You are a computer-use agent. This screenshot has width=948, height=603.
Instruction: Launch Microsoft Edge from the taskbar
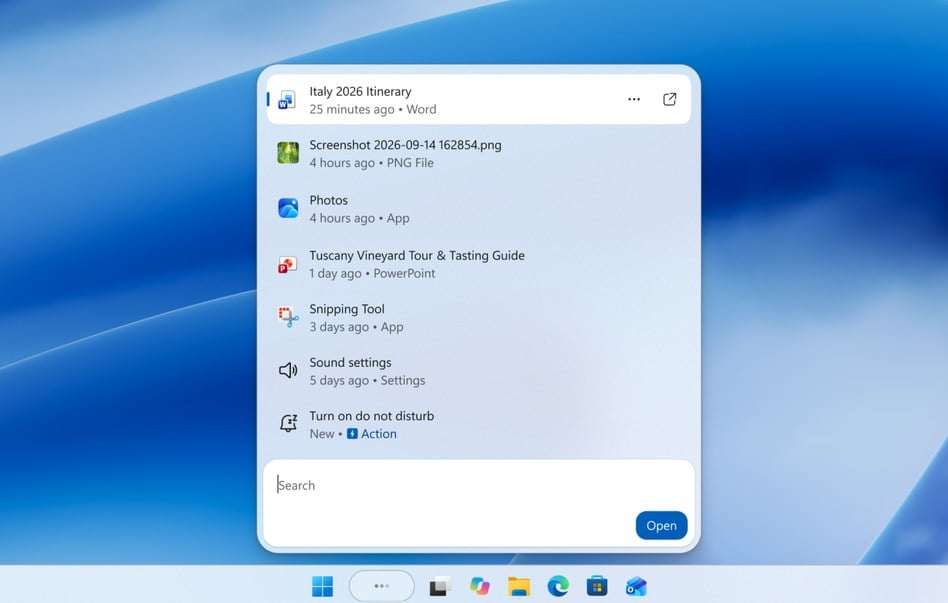(558, 586)
